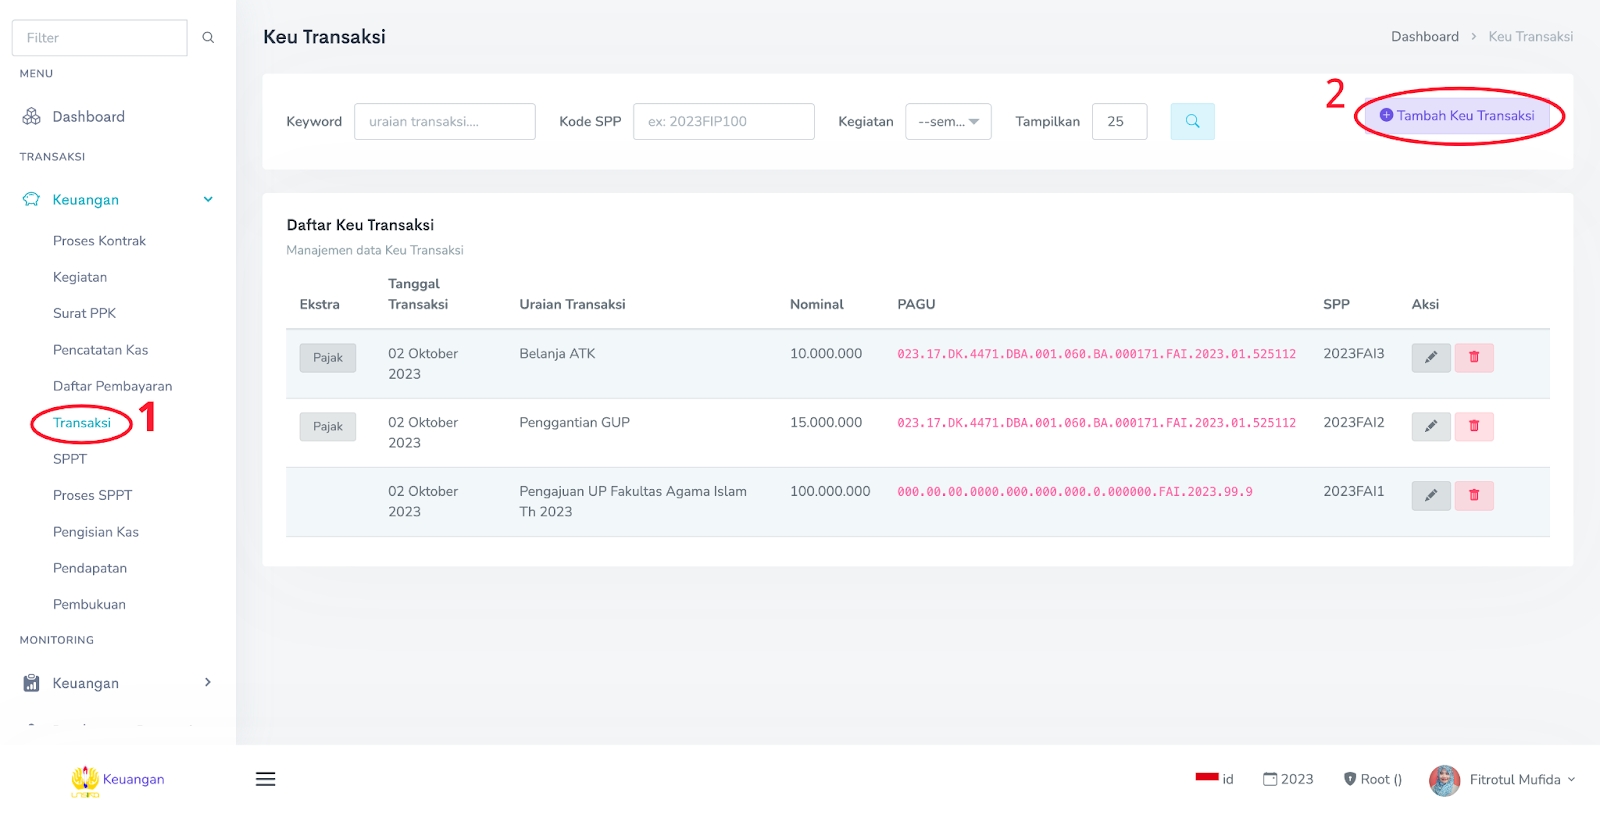Delete the Penggantian GUP transaction
The width and height of the screenshot is (1600, 814).
coord(1473,427)
